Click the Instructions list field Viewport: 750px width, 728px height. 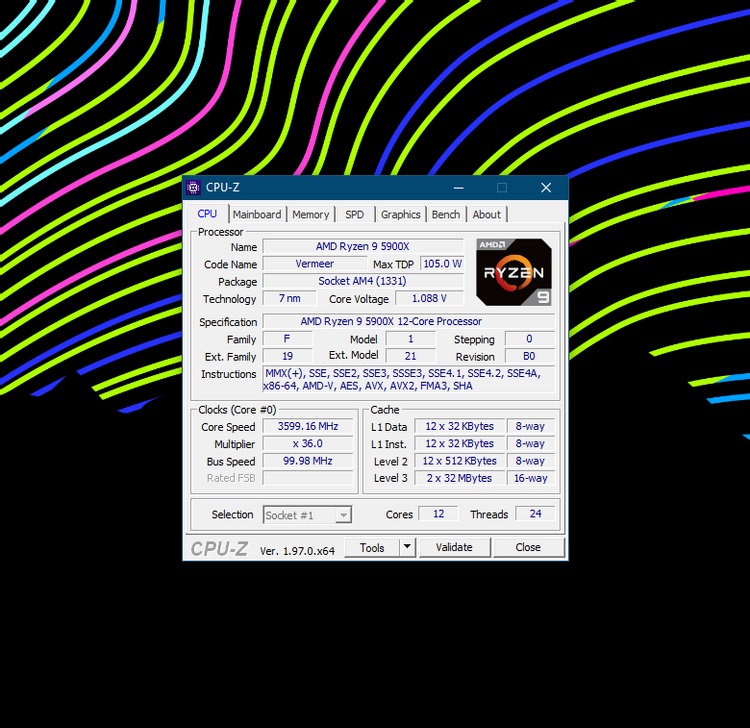pyautogui.click(x=408, y=379)
